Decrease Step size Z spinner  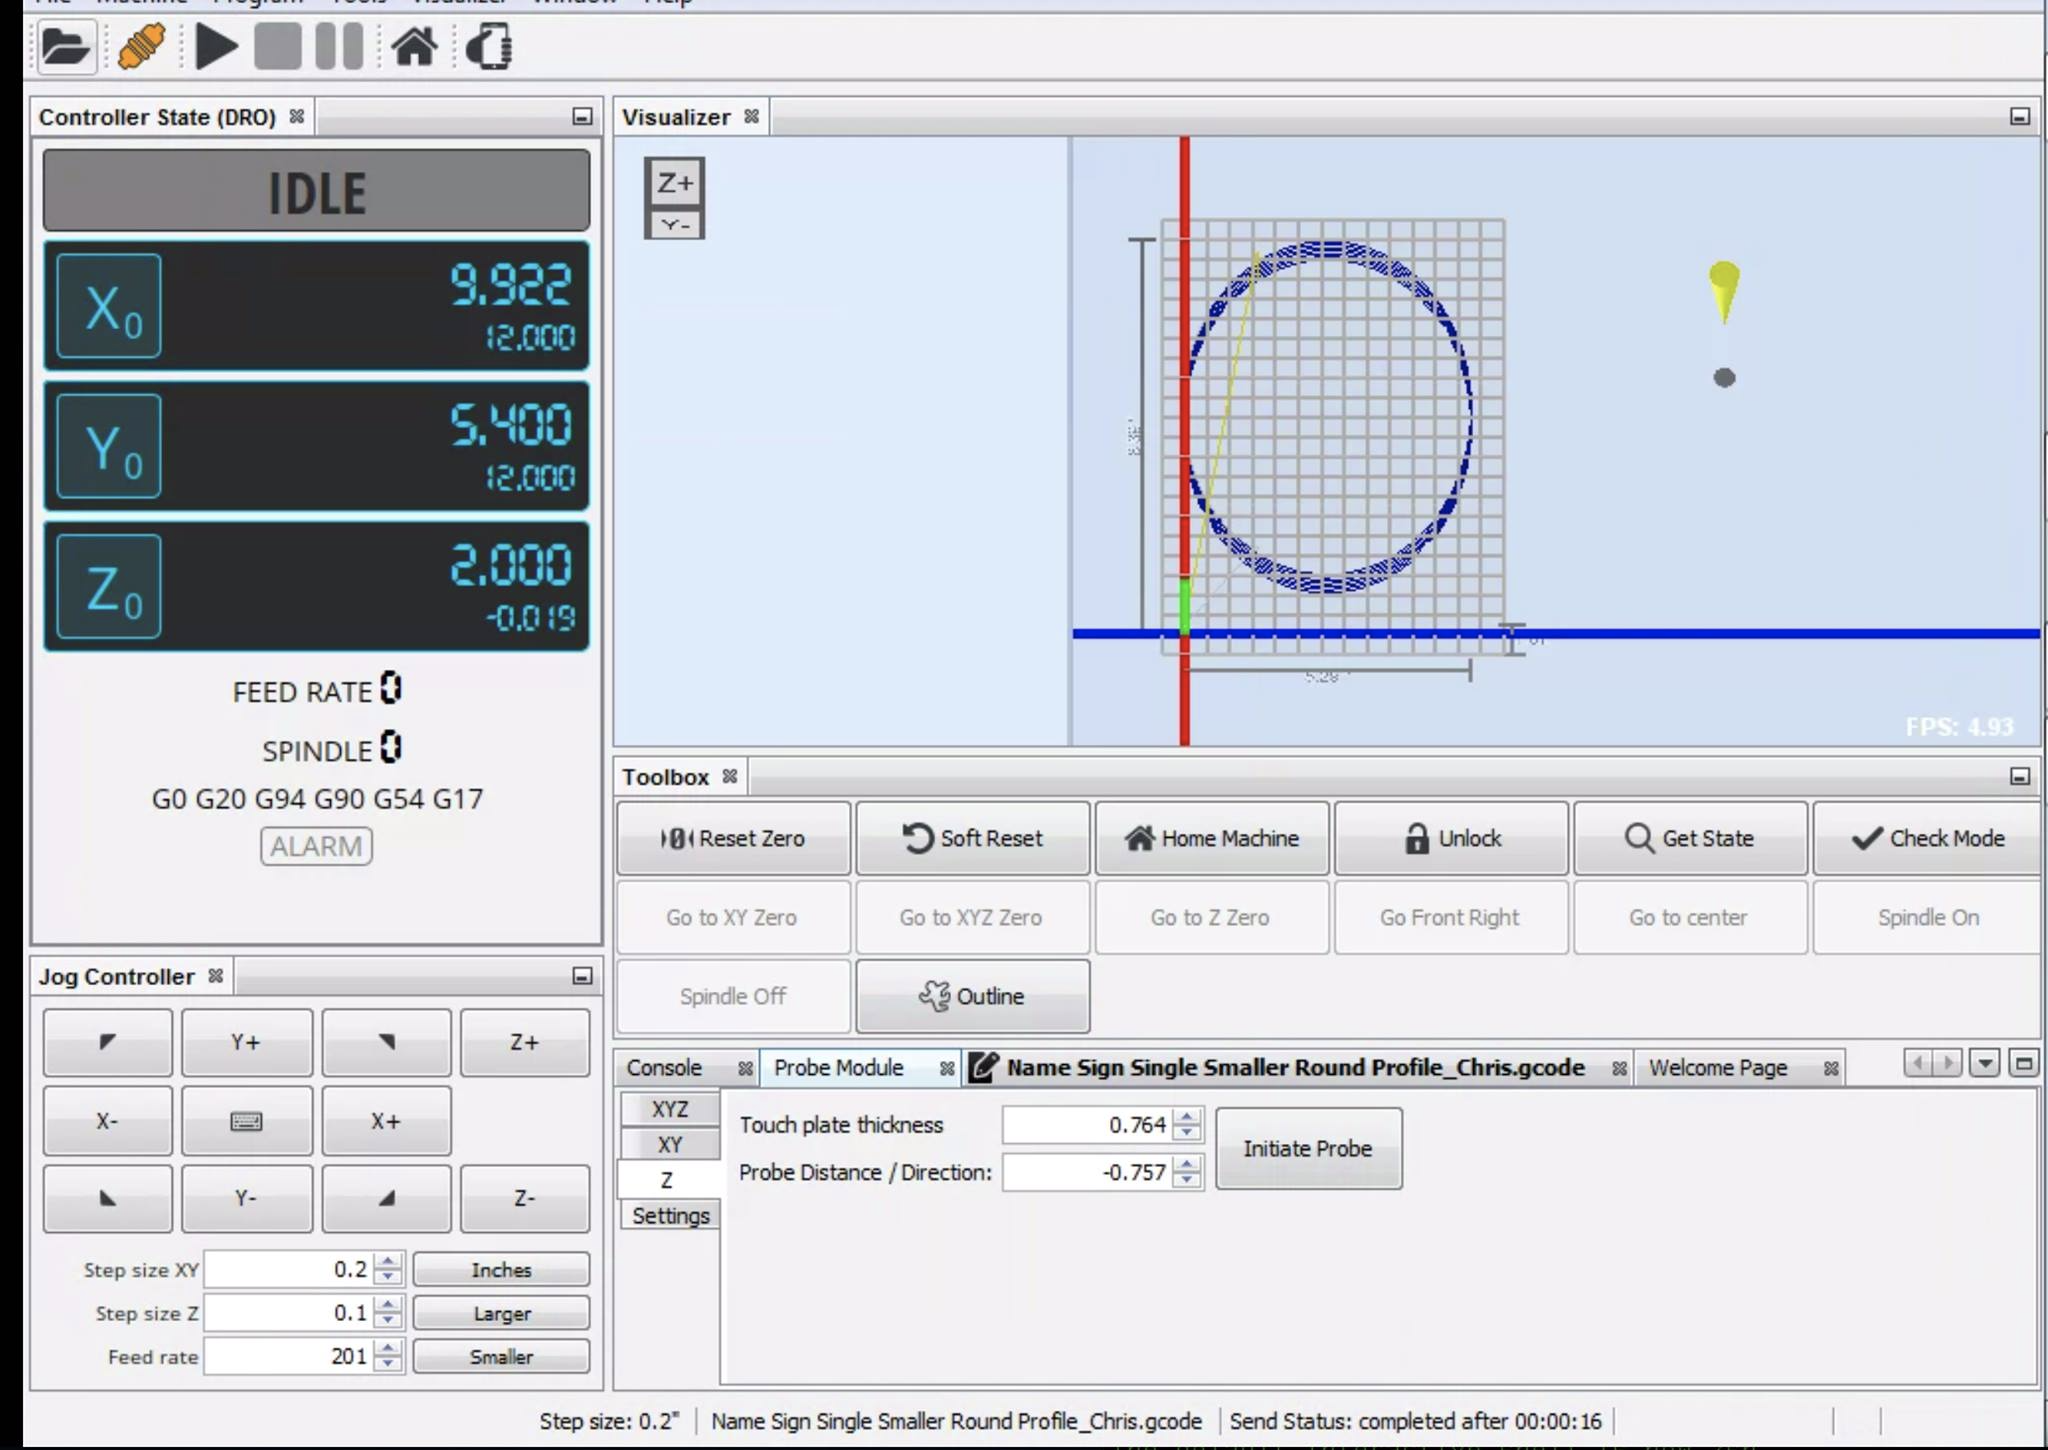pos(388,1322)
